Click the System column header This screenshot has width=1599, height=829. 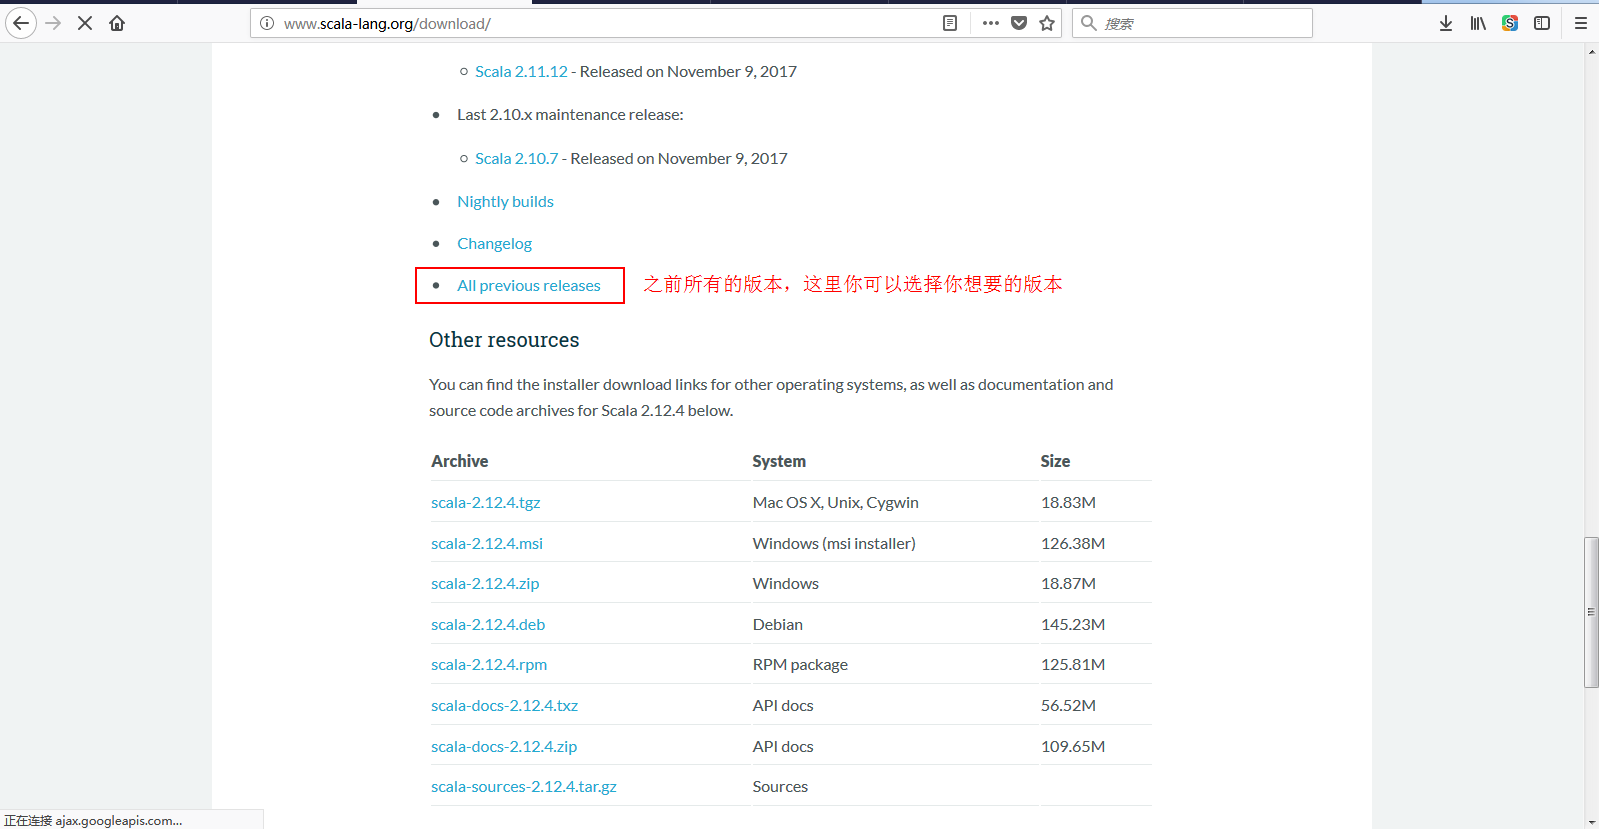pyautogui.click(x=779, y=462)
